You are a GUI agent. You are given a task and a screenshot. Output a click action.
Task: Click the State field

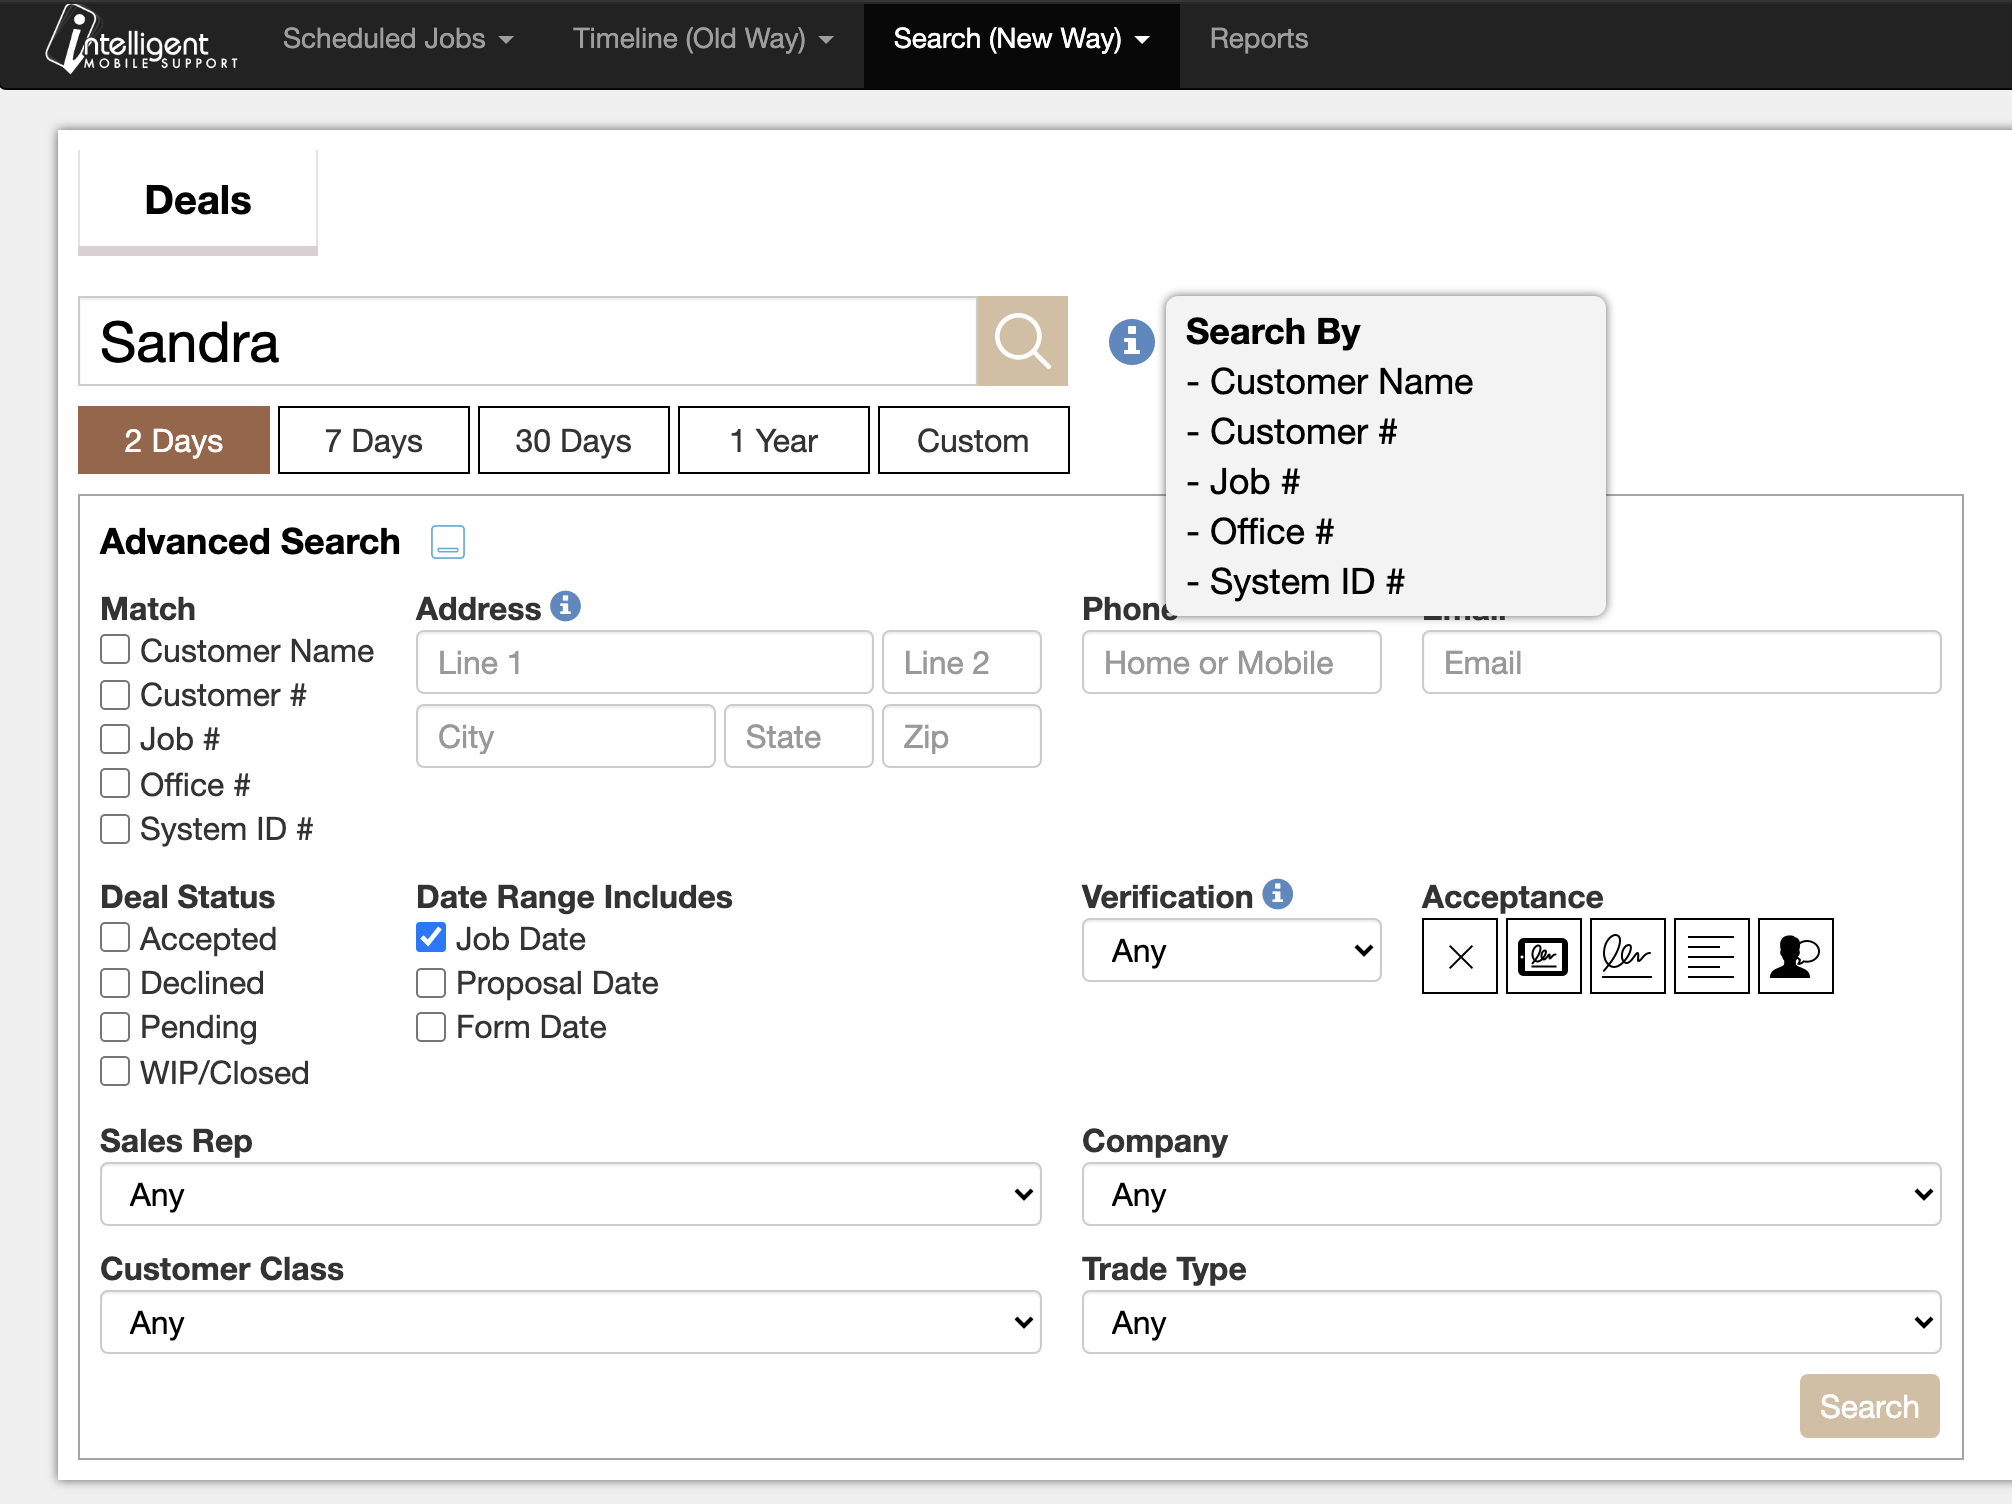tap(799, 736)
